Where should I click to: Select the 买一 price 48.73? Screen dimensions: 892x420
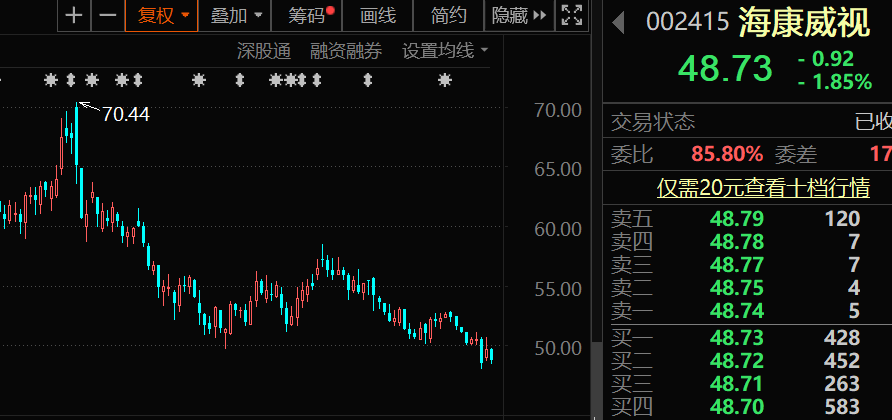coord(737,338)
